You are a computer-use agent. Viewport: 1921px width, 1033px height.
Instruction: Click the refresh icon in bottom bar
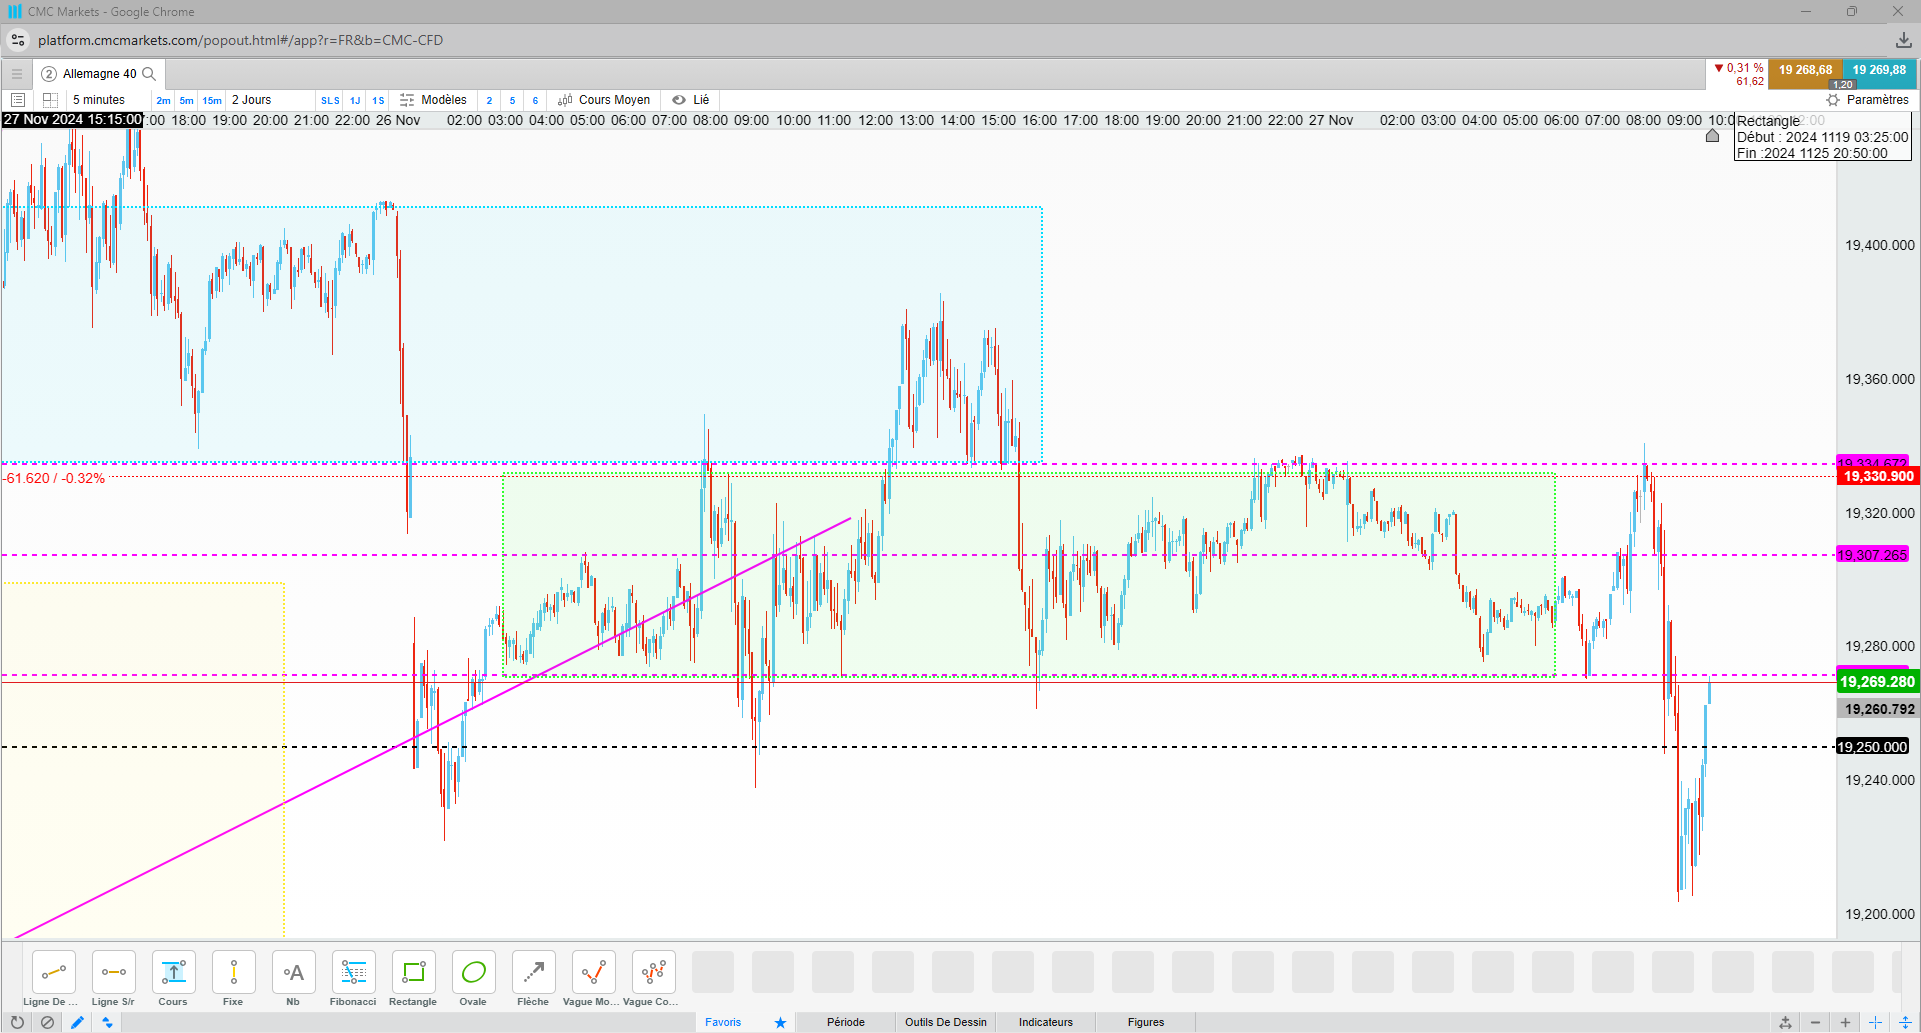click(17, 1022)
